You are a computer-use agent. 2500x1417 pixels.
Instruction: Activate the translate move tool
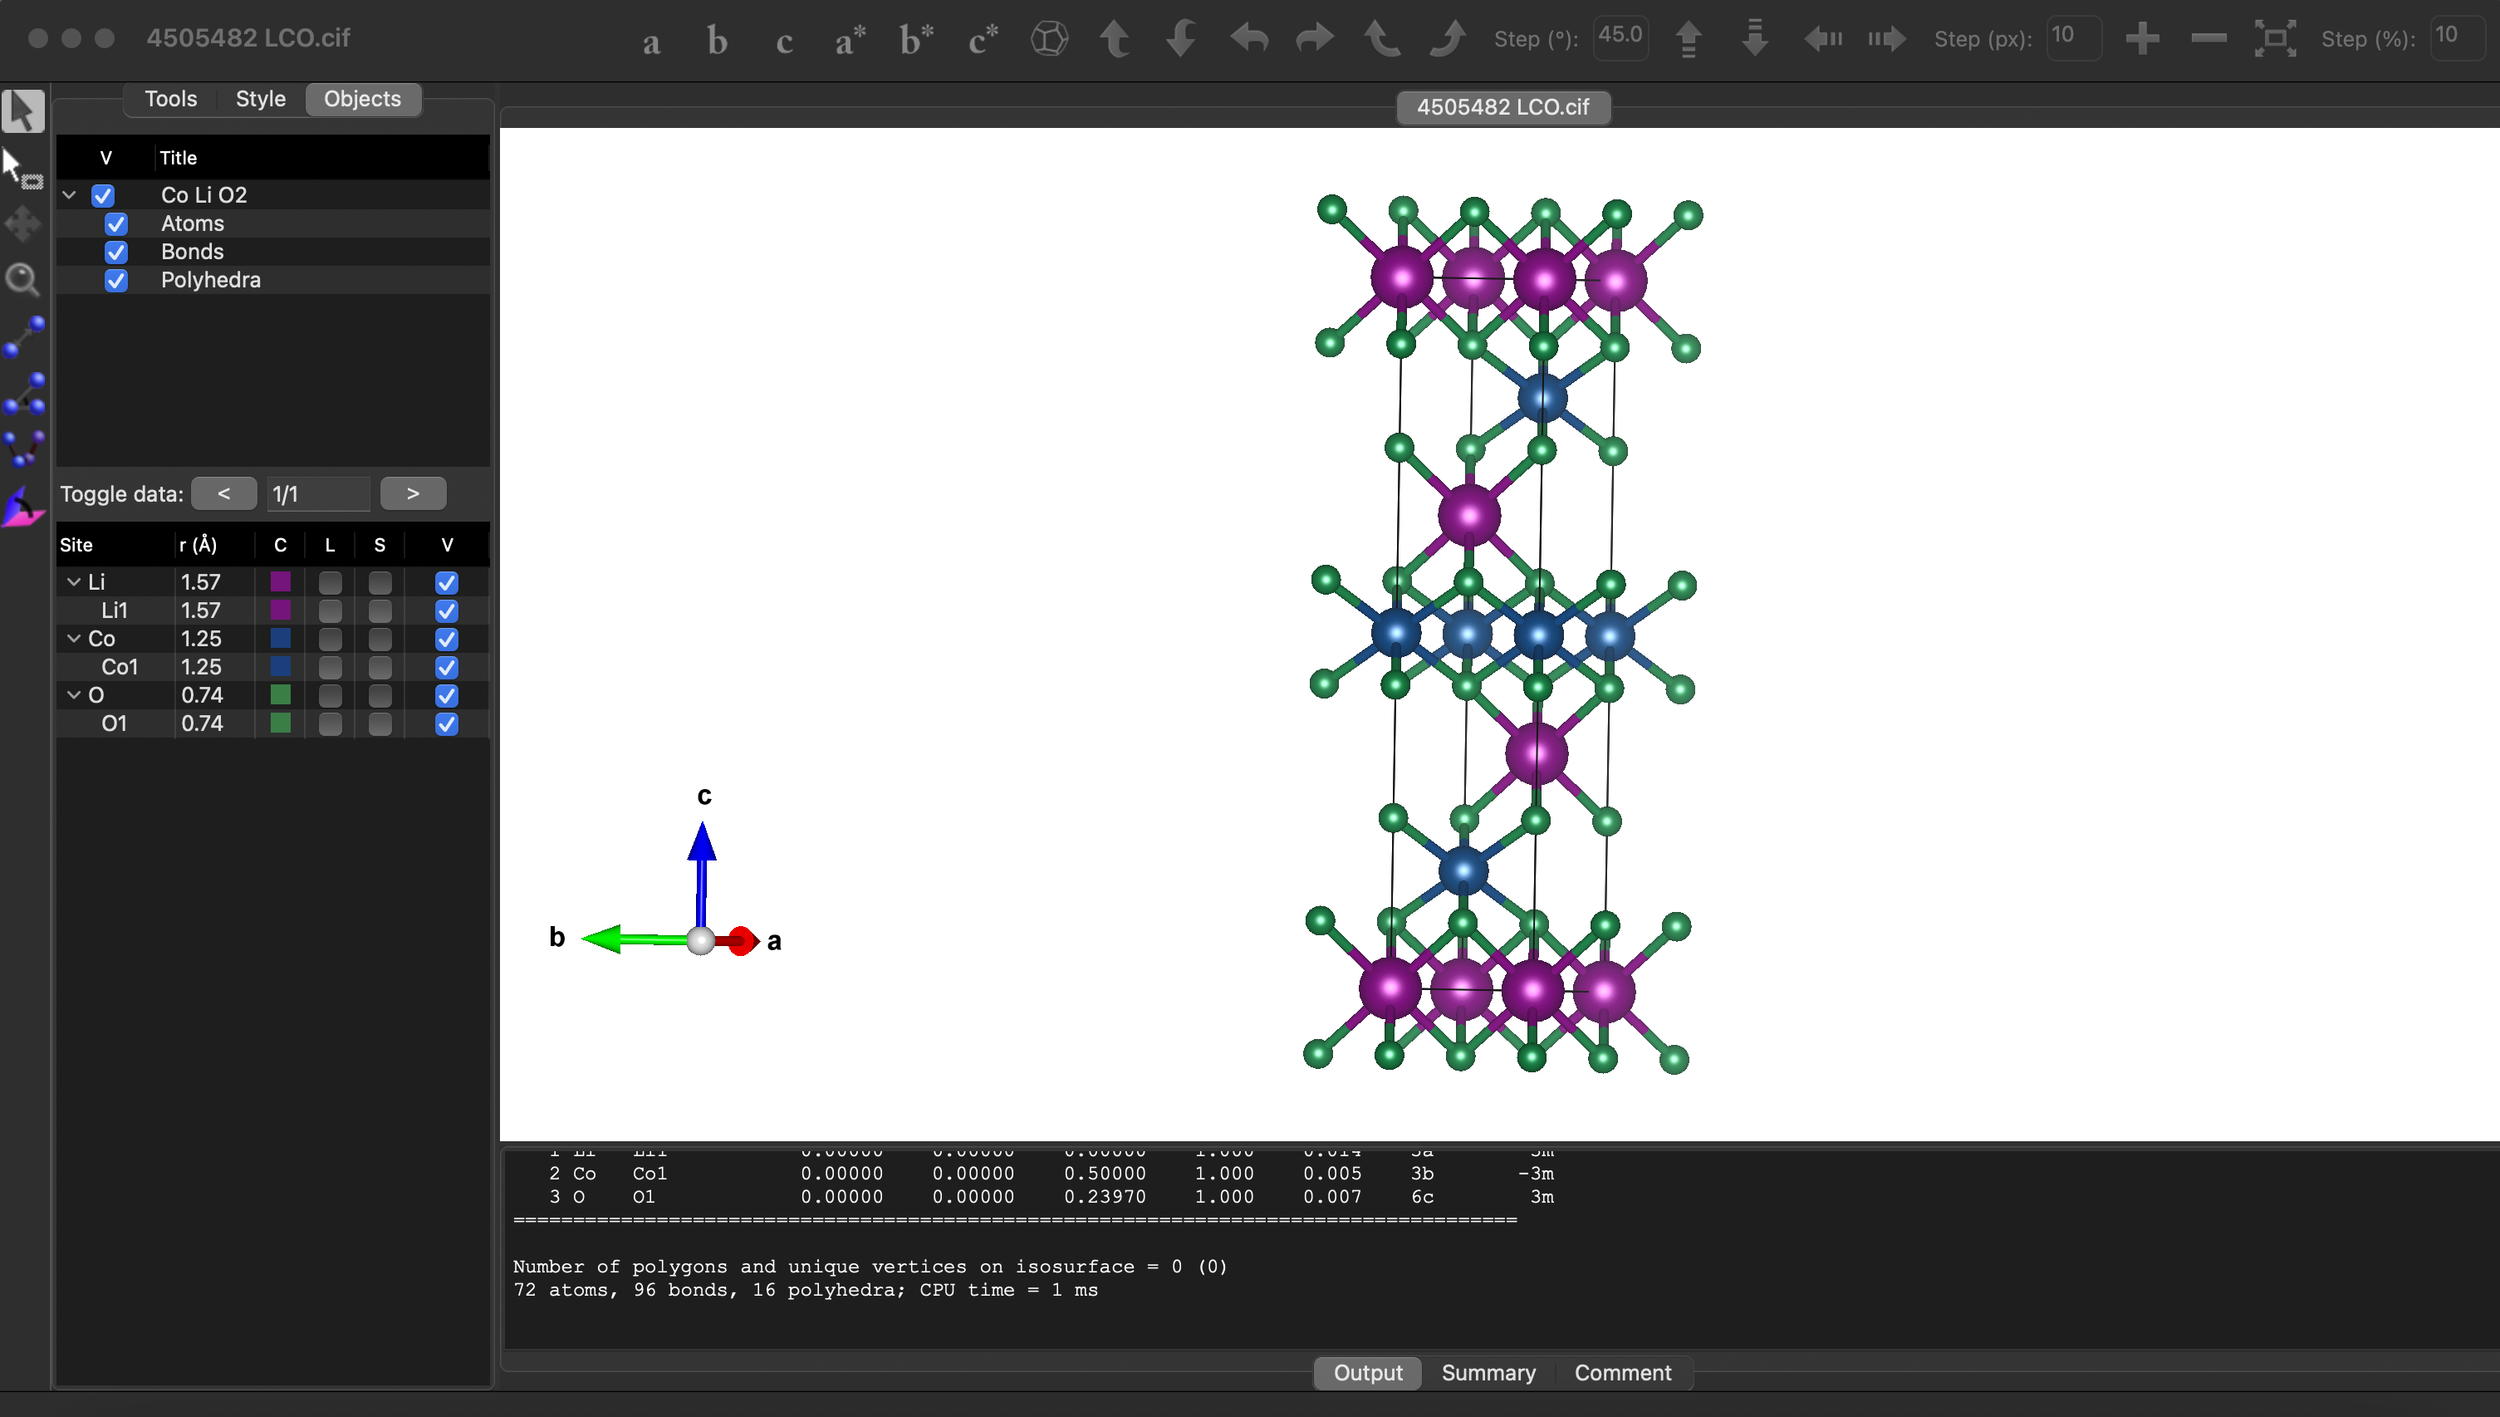point(22,224)
